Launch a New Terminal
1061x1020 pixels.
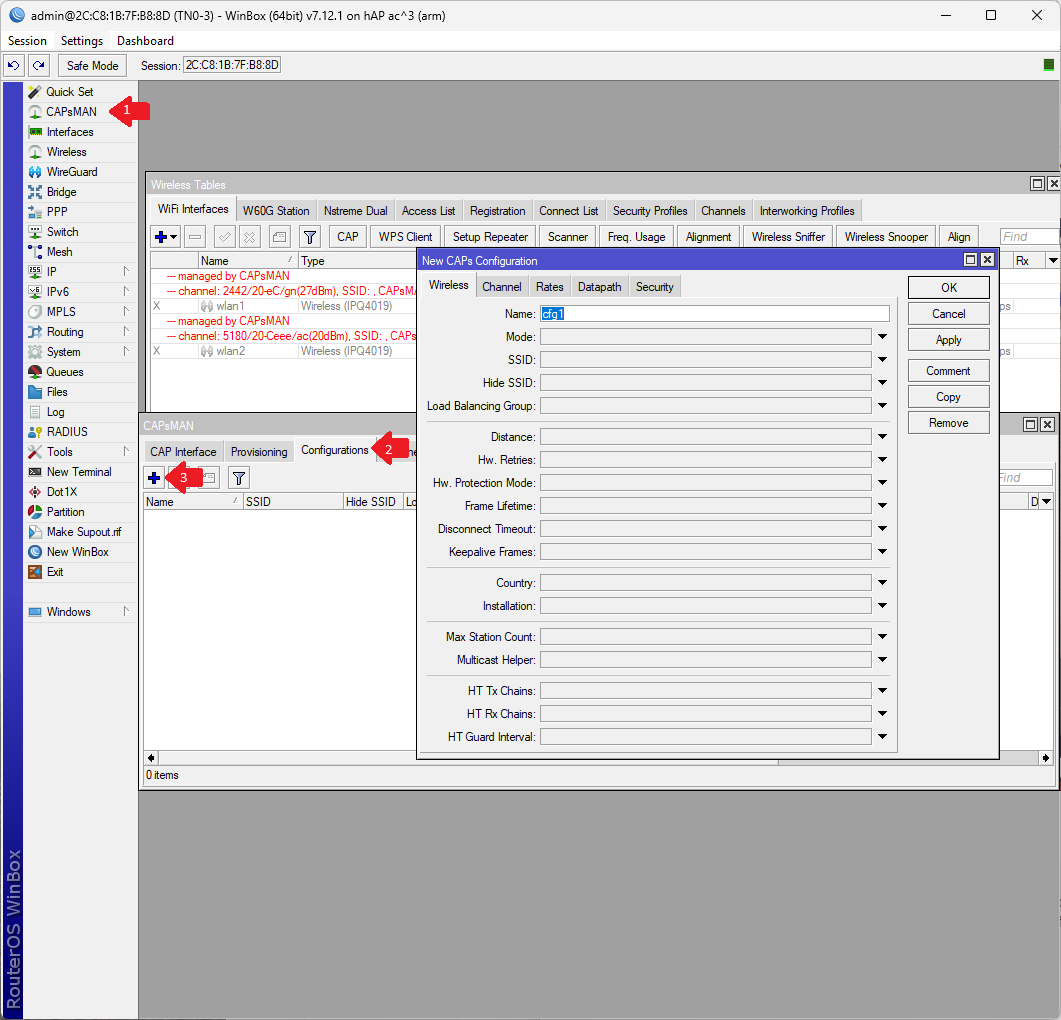[x=78, y=471]
